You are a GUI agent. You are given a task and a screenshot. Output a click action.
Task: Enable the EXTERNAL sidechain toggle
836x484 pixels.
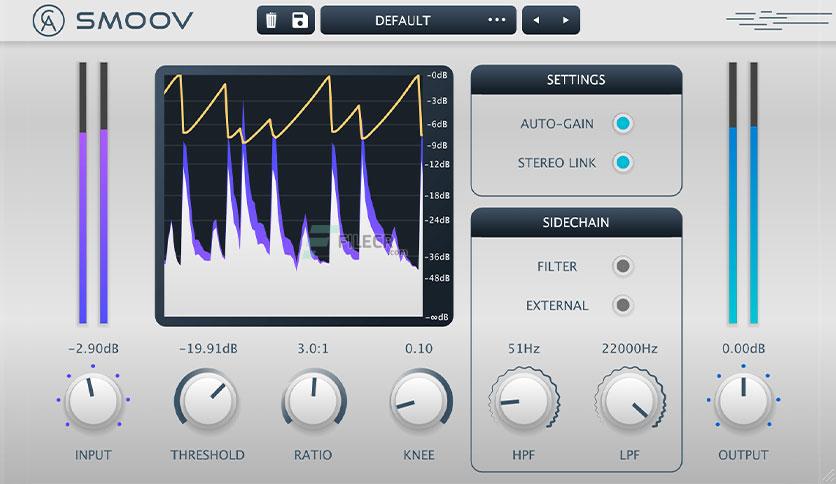(x=622, y=305)
